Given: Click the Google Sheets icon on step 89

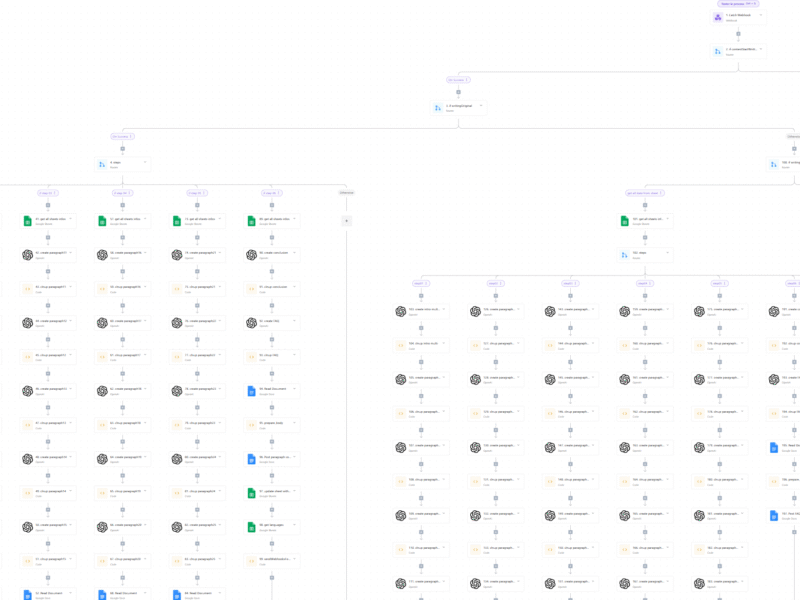Looking at the screenshot, I should [252, 221].
